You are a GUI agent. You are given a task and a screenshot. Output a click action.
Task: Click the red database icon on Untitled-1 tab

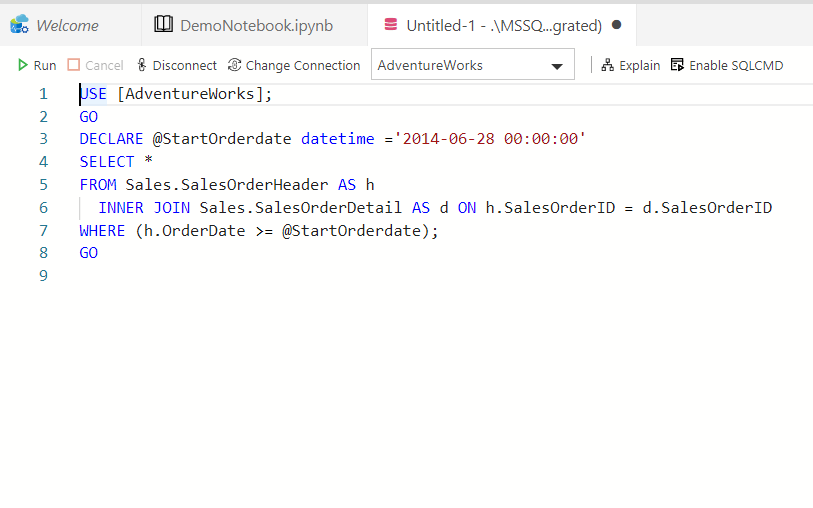[390, 25]
